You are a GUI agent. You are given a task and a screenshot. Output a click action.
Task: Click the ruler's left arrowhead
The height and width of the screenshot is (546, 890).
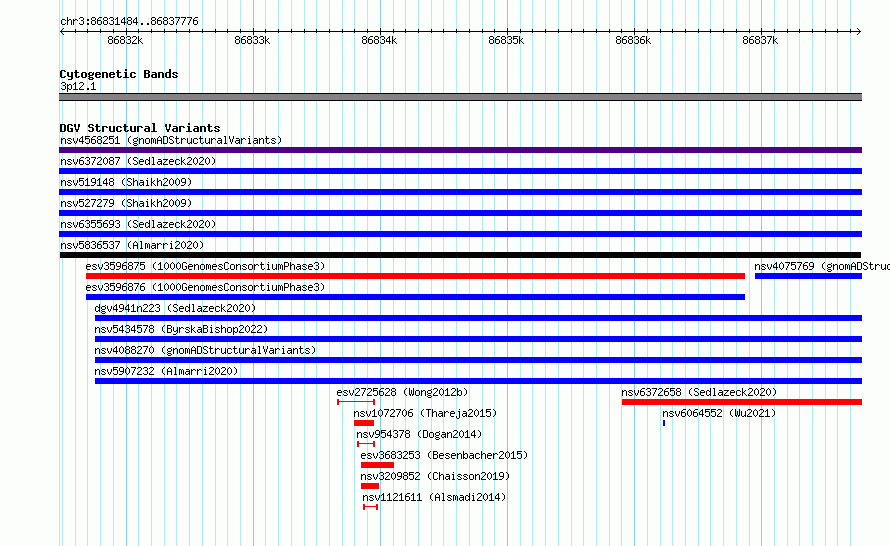point(62,31)
